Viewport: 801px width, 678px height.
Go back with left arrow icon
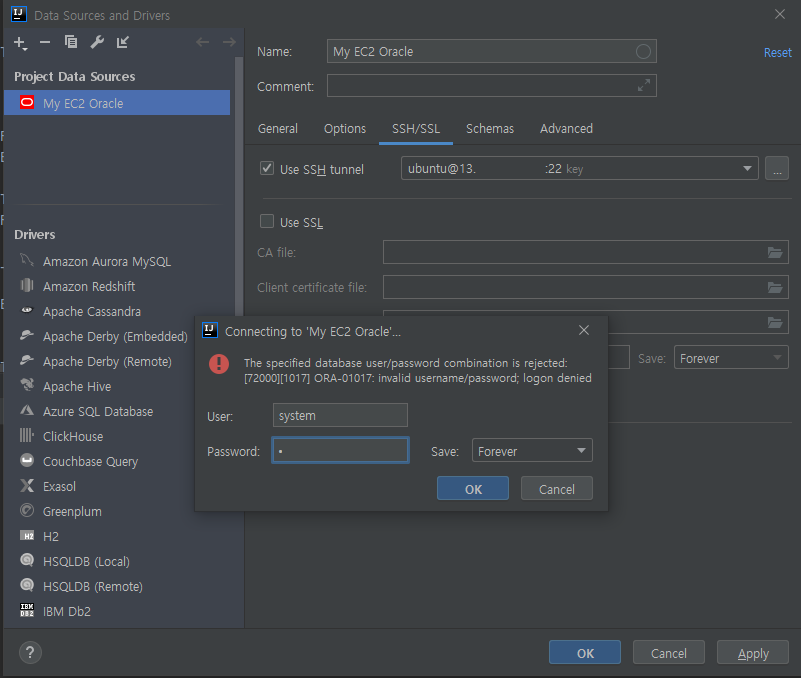pyautogui.click(x=203, y=42)
